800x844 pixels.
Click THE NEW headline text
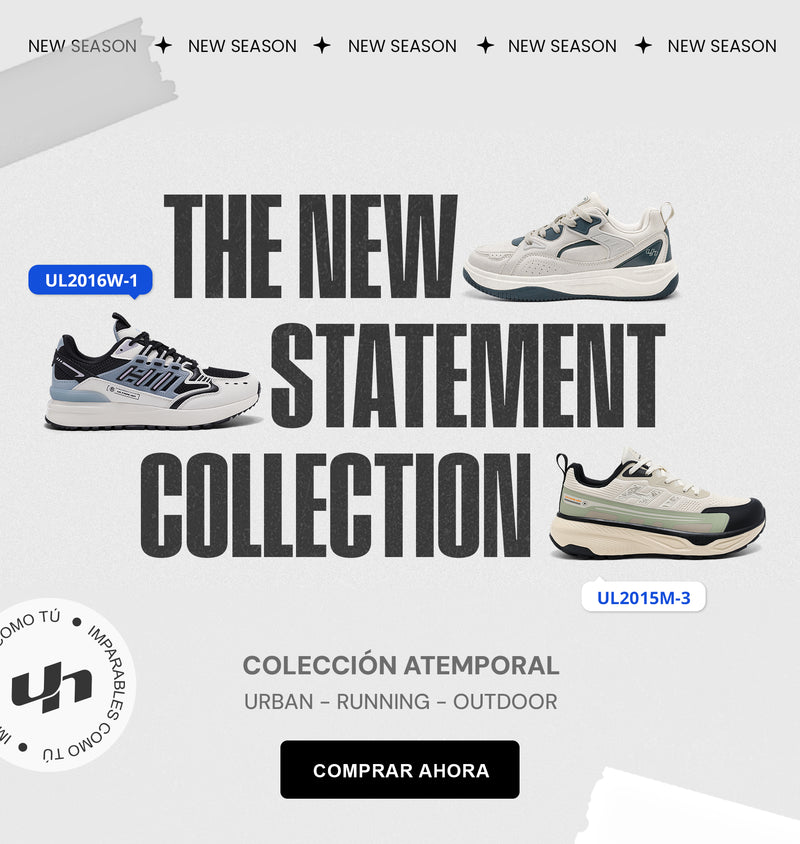click(311, 247)
